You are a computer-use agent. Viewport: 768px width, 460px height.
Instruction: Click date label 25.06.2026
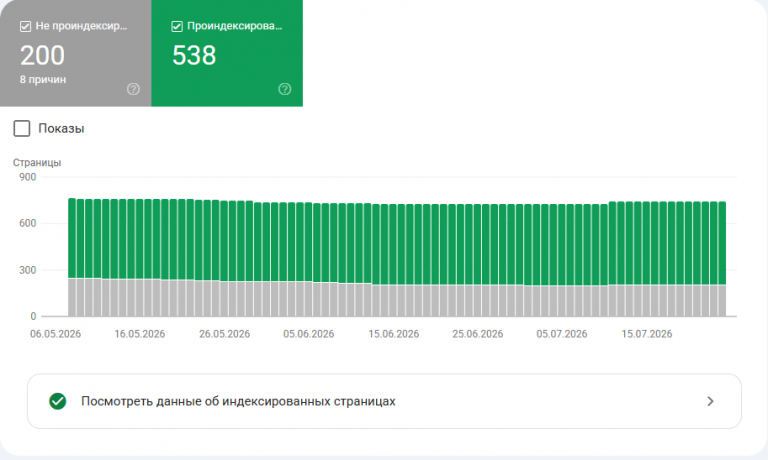click(x=478, y=334)
